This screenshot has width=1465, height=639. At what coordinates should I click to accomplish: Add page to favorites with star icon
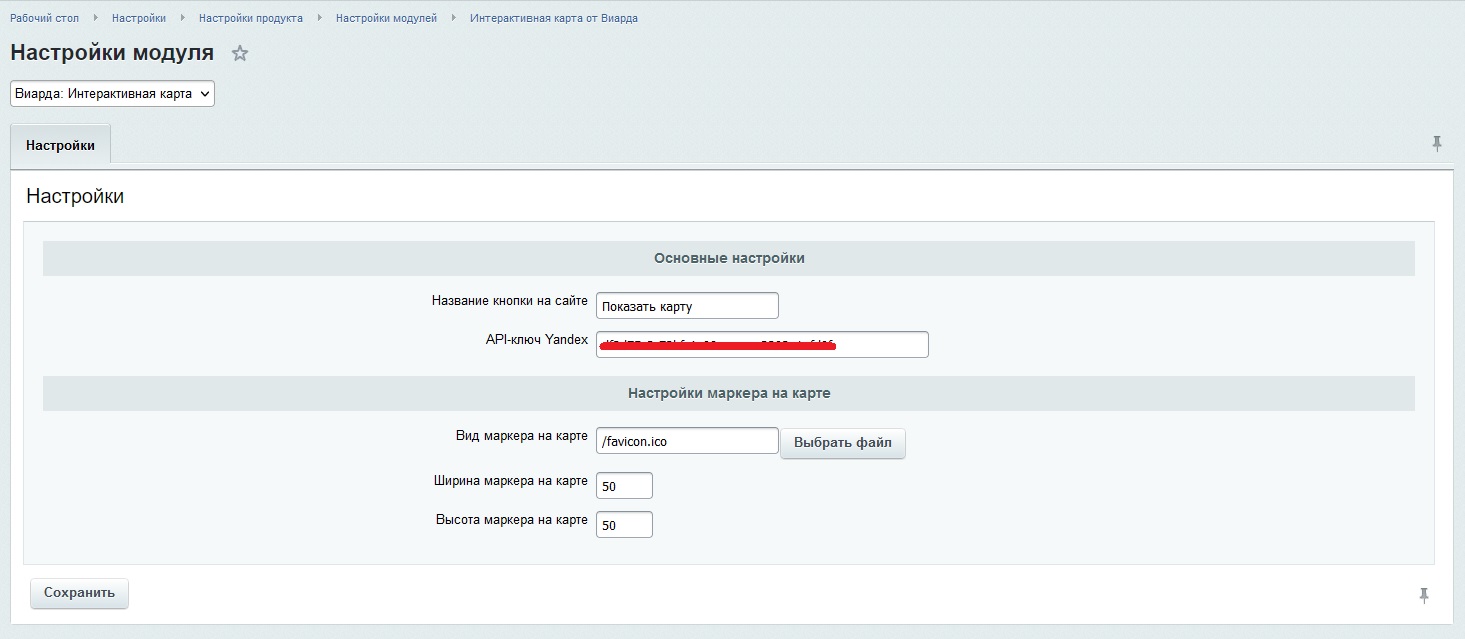tap(240, 54)
